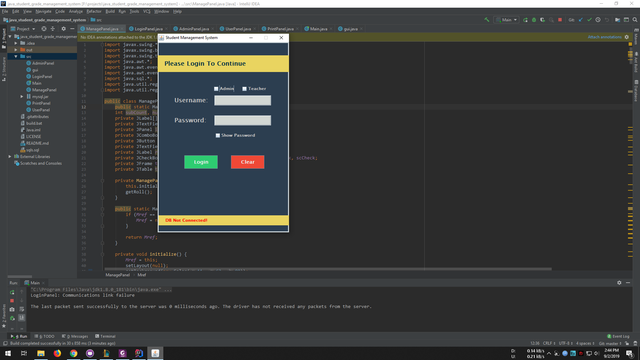Image resolution: width=640 pixels, height=360 pixels.
Task: Open Git history clock icon
Action: 598,20
